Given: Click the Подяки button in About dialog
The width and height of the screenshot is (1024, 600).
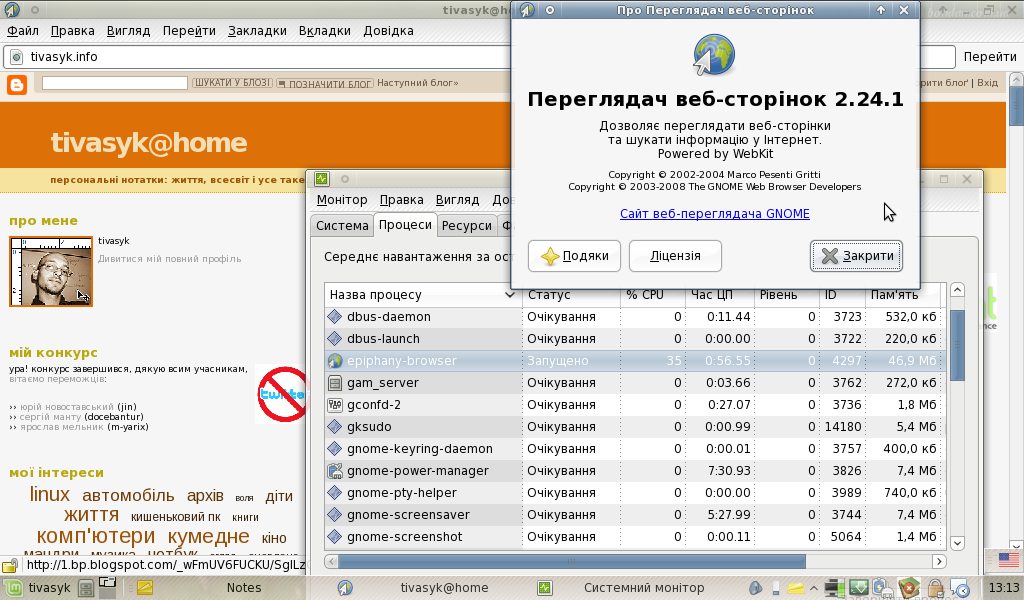Looking at the screenshot, I should click(574, 256).
